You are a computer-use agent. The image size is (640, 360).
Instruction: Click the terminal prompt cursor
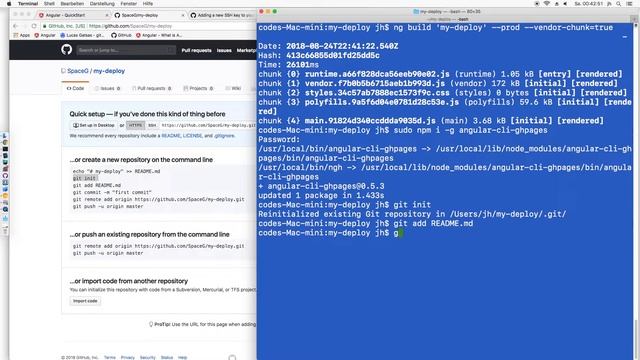coord(401,233)
